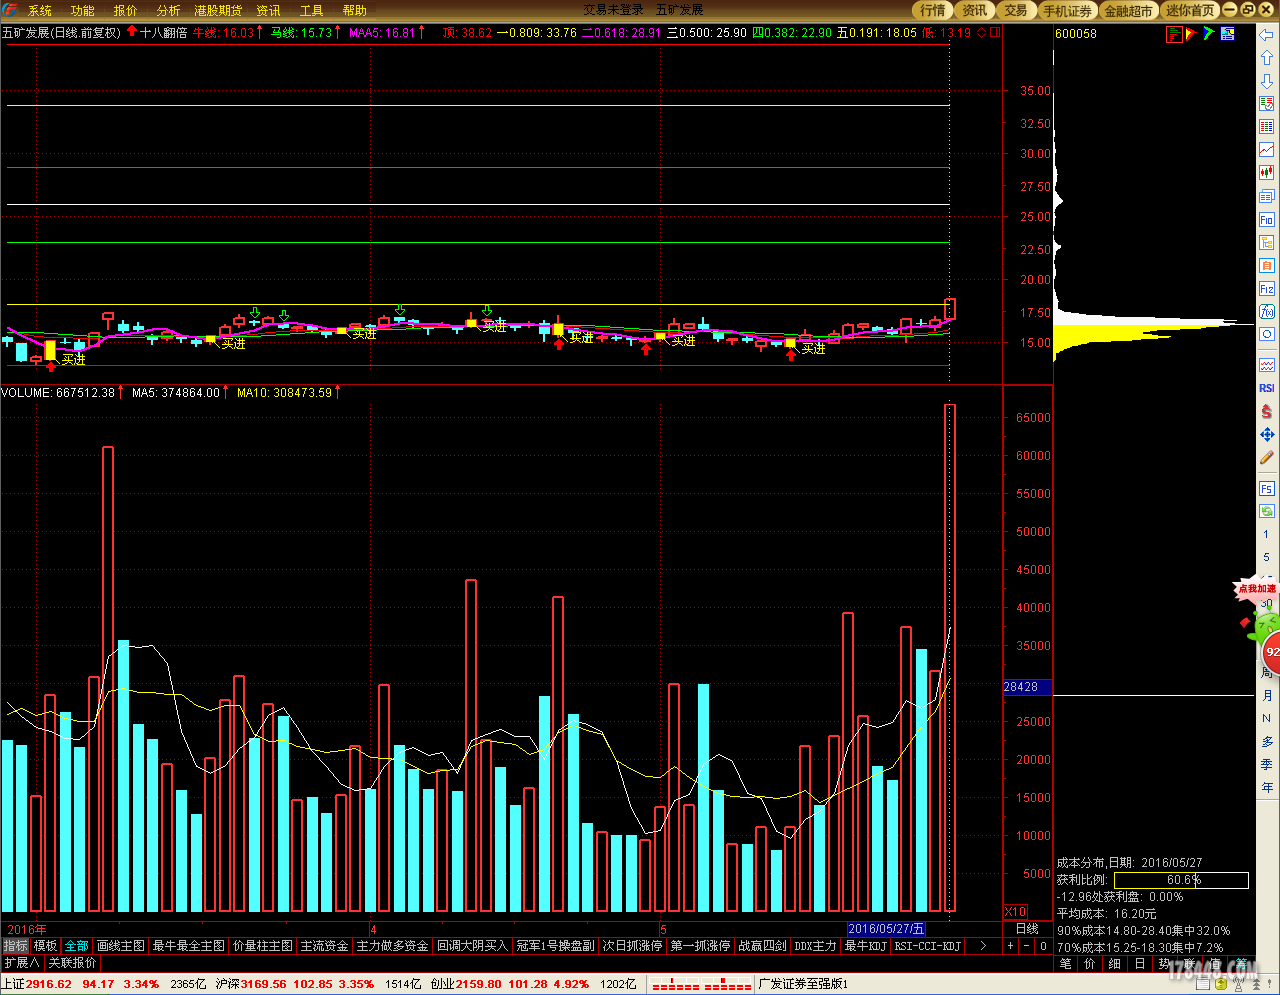Click the red line trend chart icon
Viewport: 1280px width, 995px height.
coord(1267,150)
